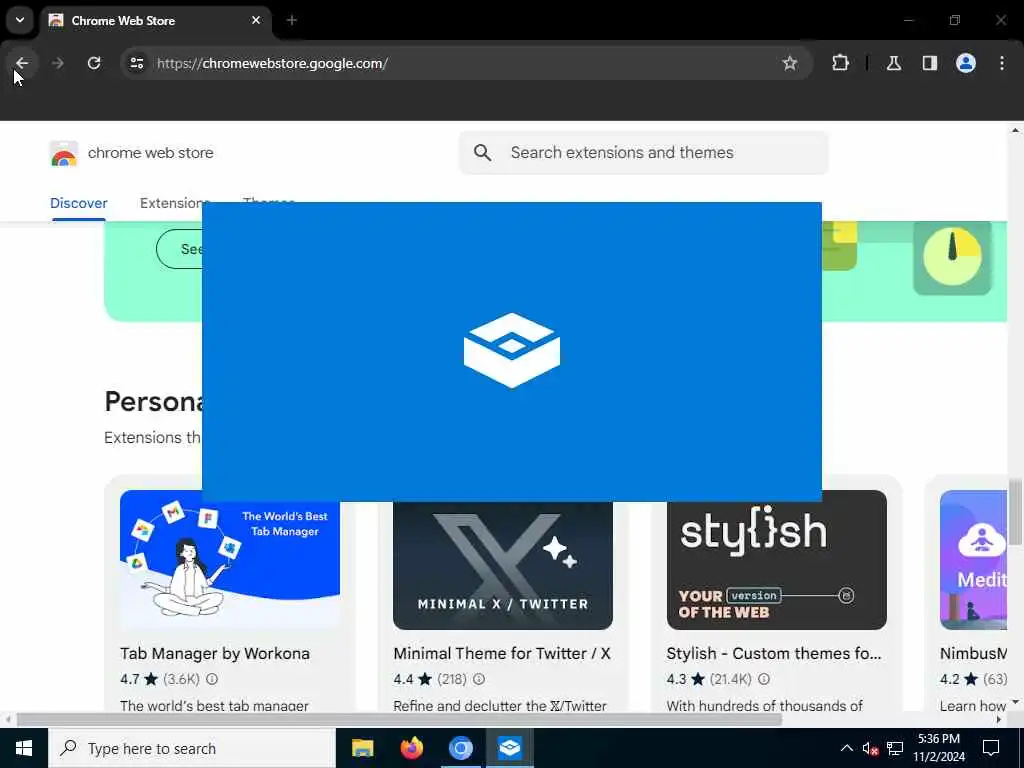Click the Windows Sandbox taskbar icon
This screenshot has width=1024, height=768.
509,748
